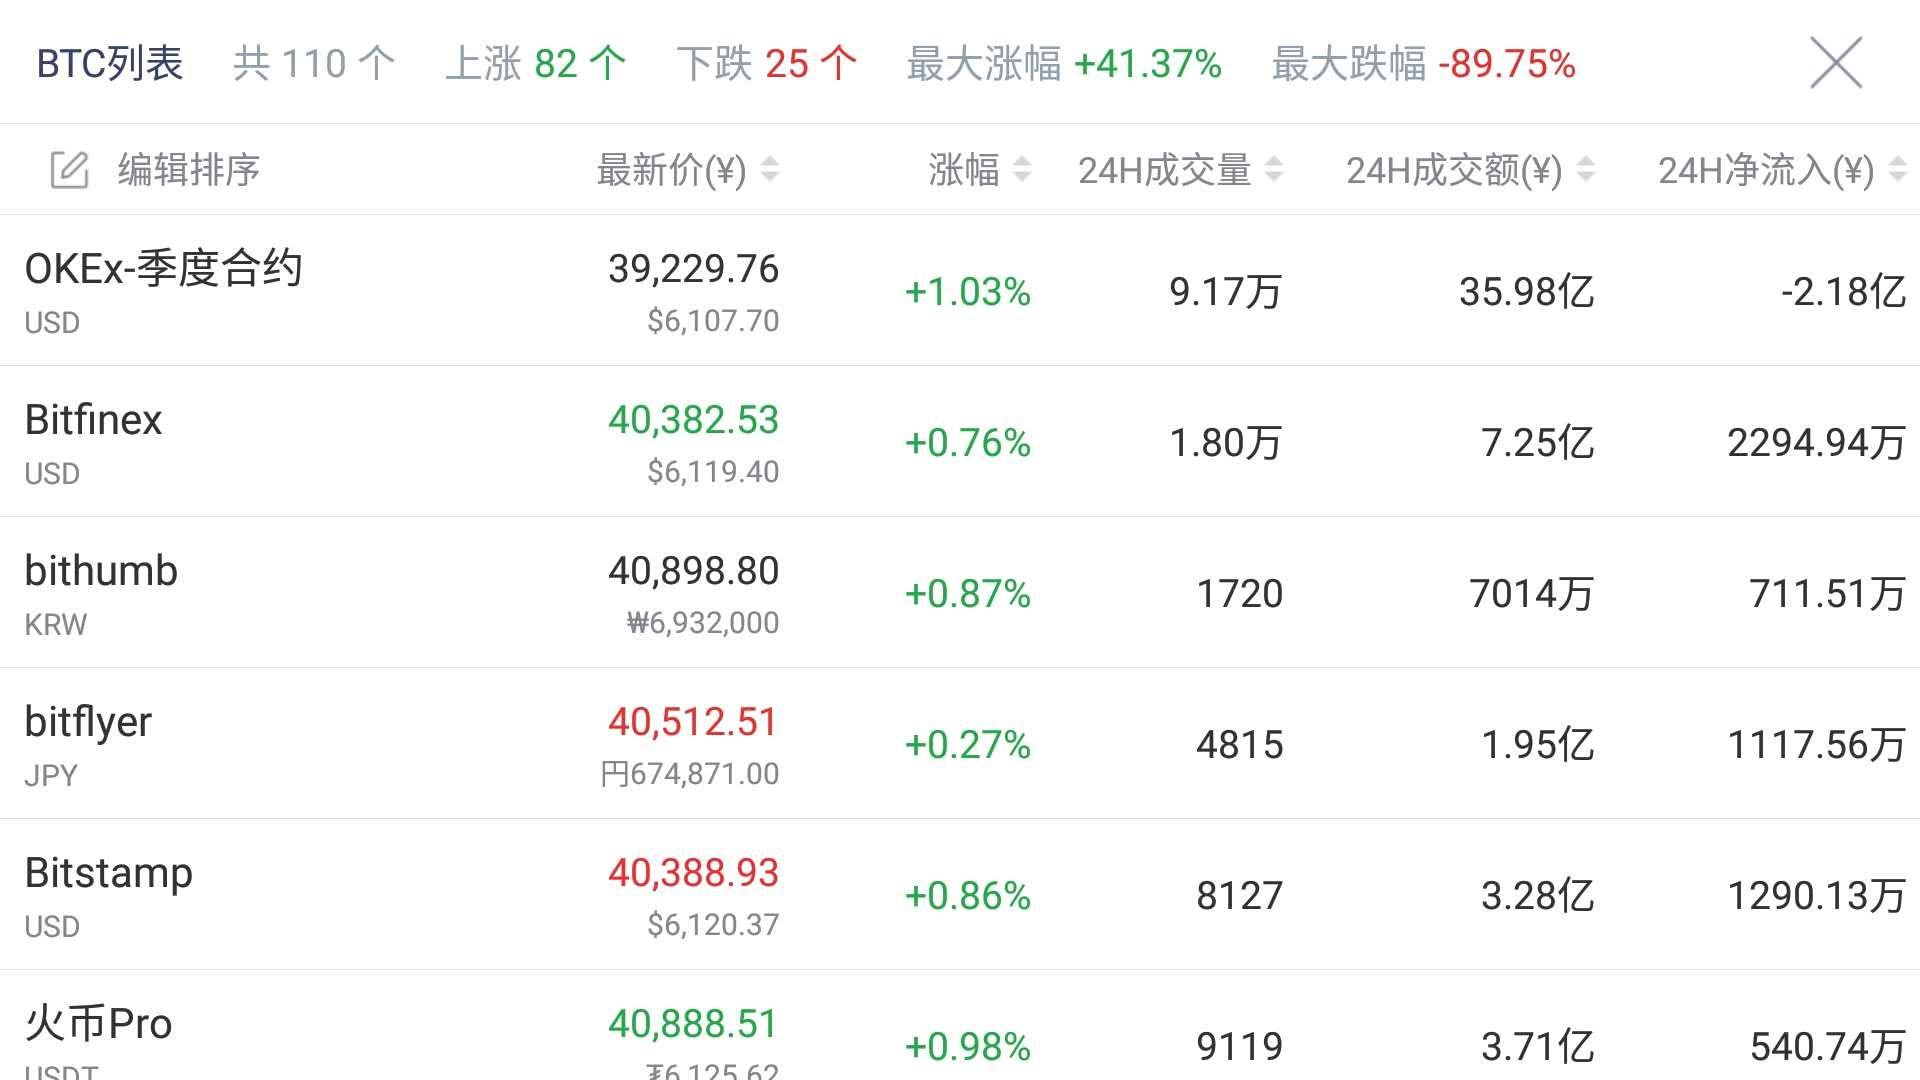1920x1080 pixels.
Task: Click the +0.98% change for 火币Pro
Action: (967, 1047)
